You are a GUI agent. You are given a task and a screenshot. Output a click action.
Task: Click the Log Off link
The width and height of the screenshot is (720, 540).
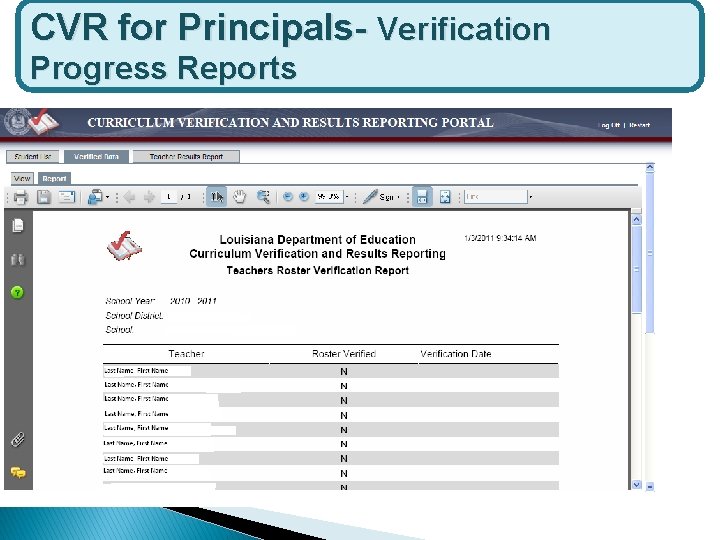coord(609,125)
